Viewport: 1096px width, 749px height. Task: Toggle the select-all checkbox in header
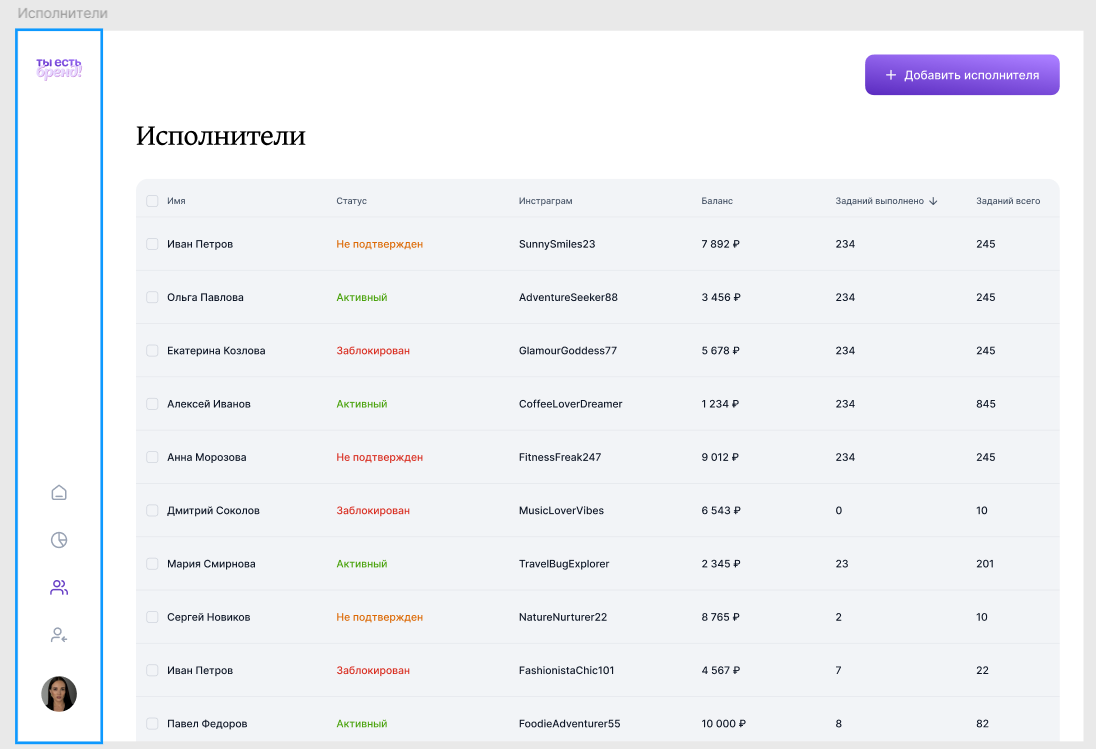(x=152, y=201)
